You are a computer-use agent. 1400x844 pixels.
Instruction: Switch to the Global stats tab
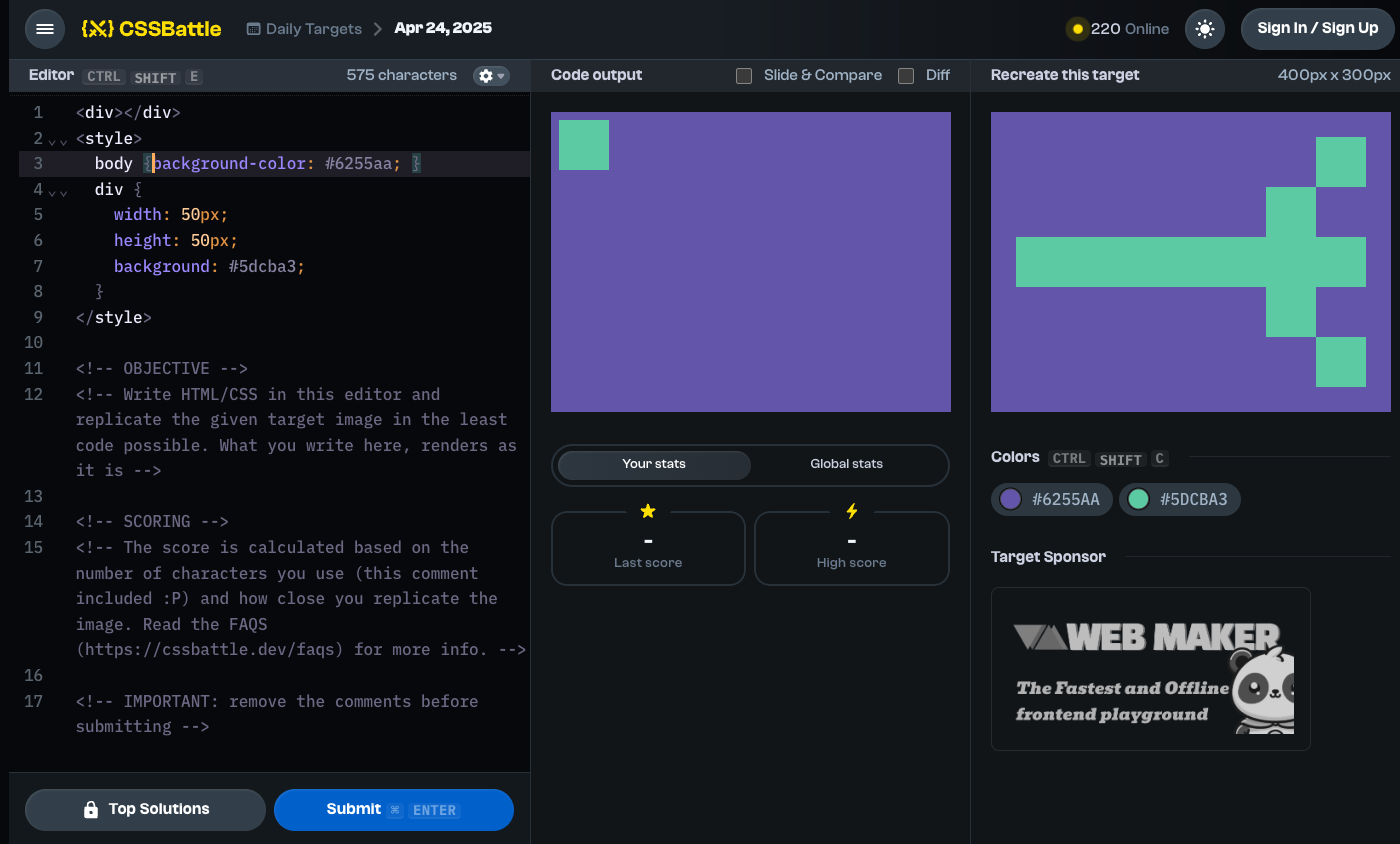pos(846,464)
